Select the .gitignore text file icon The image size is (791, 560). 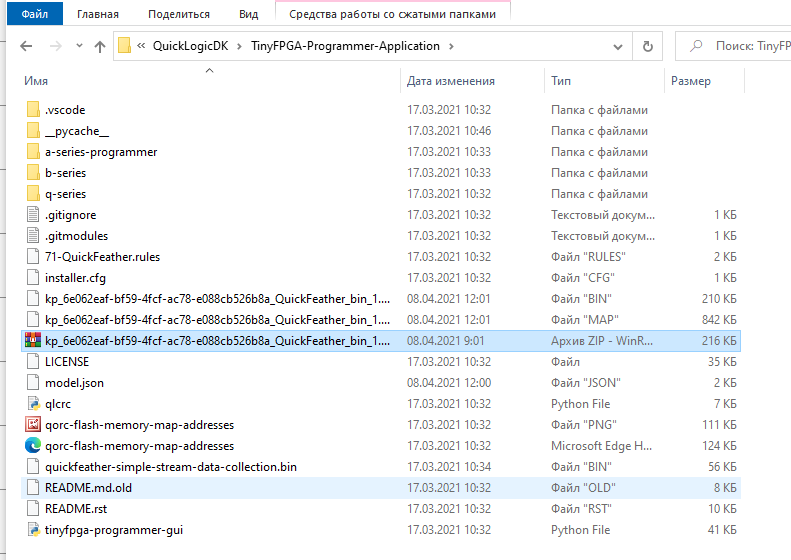pyautogui.click(x=33, y=214)
